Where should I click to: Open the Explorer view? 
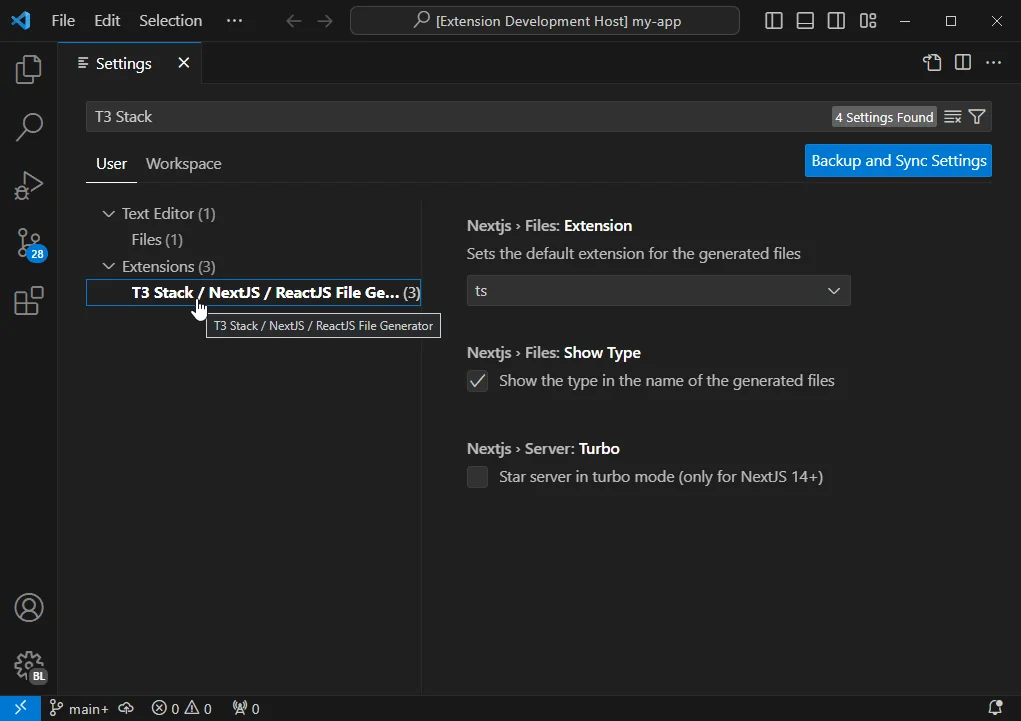(x=29, y=69)
